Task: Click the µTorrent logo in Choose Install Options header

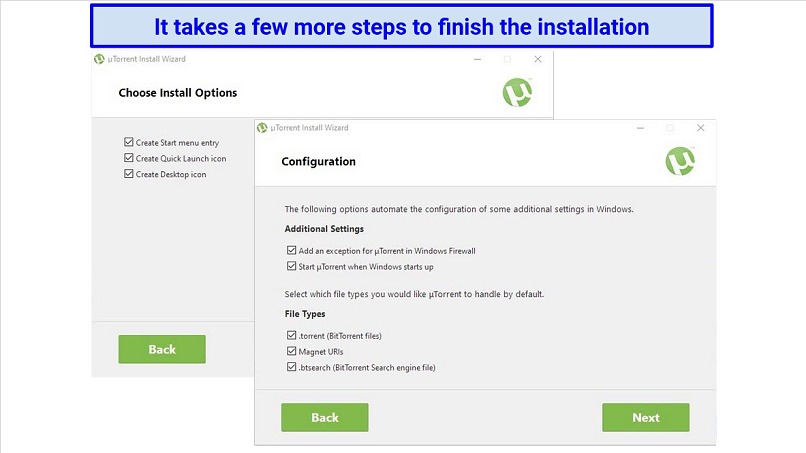Action: (517, 93)
